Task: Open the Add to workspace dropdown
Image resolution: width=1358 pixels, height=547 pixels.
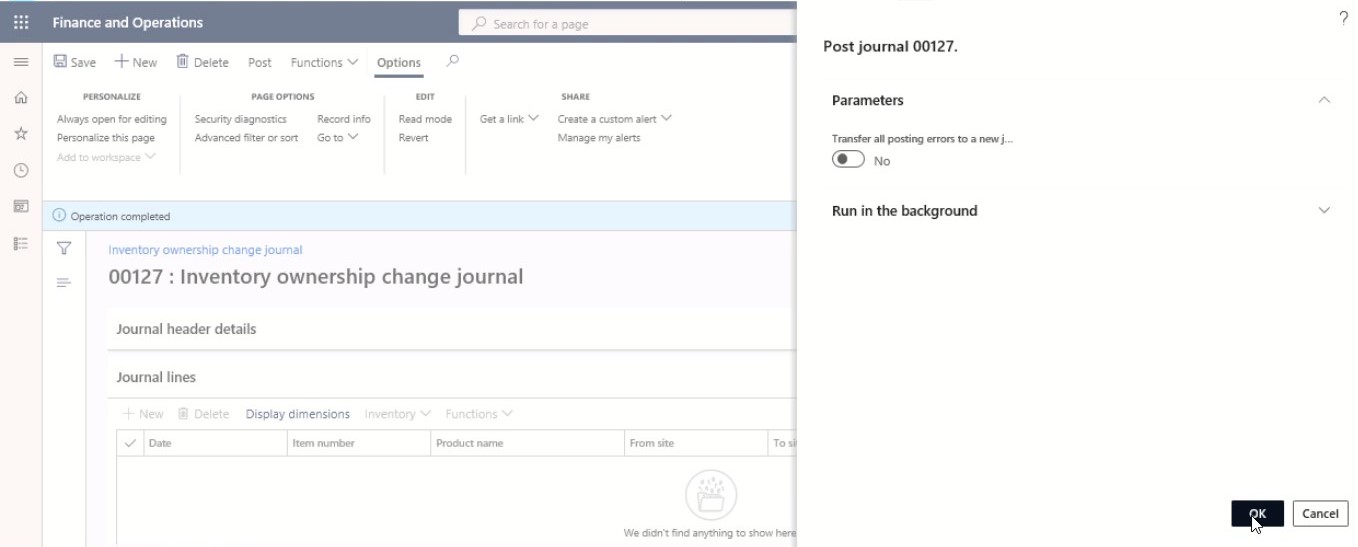Action: [106, 157]
